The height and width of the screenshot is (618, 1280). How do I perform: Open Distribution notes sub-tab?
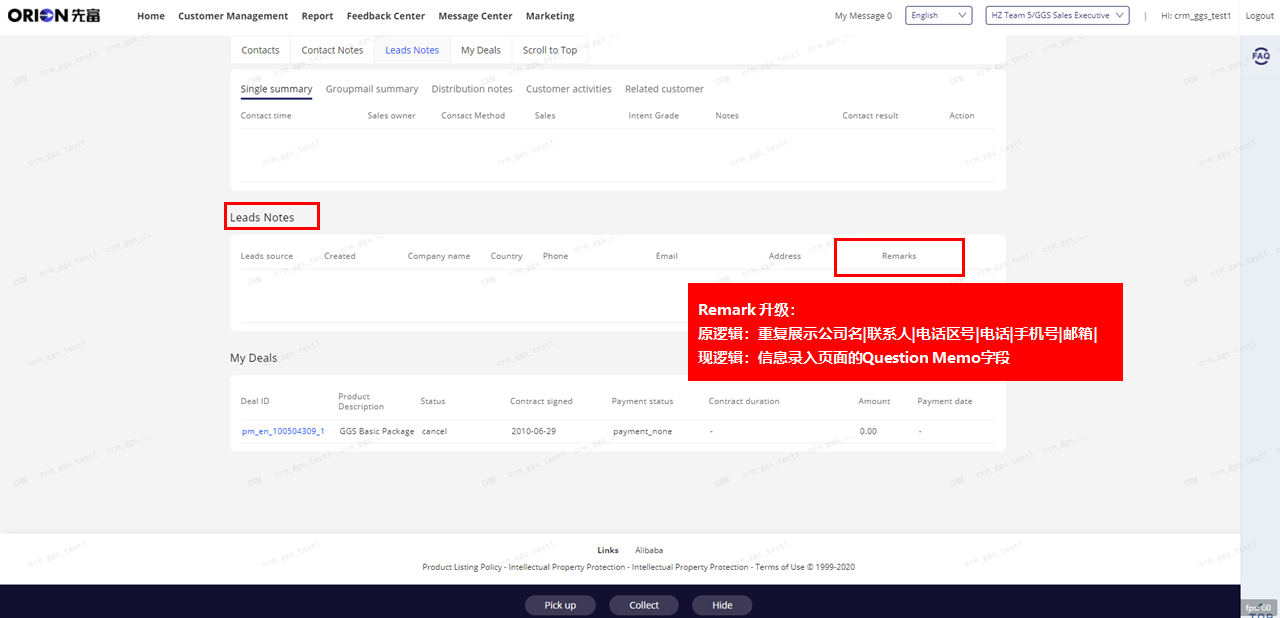472,89
